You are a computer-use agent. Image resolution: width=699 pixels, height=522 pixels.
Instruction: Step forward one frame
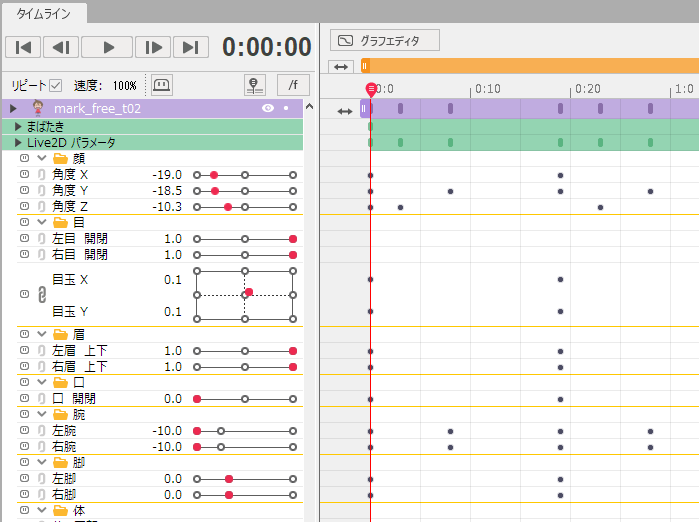[152, 47]
